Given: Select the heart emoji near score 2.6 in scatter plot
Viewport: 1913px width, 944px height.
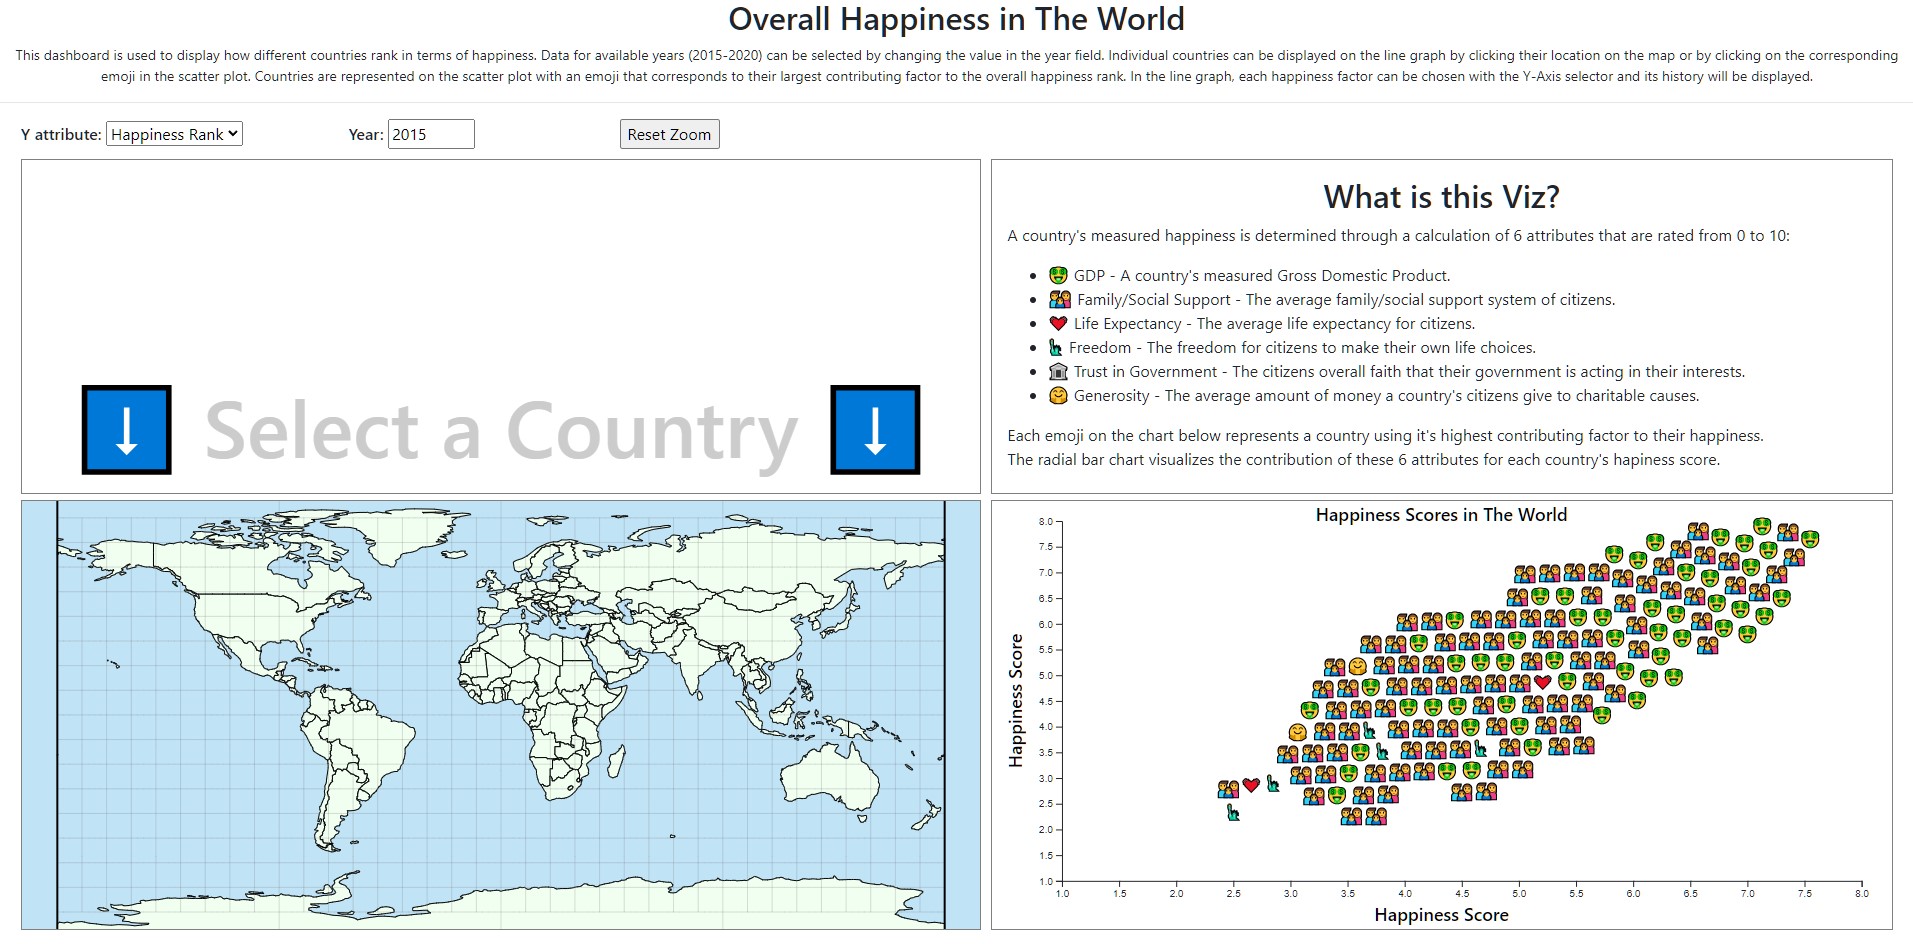Looking at the screenshot, I should tap(1252, 786).
